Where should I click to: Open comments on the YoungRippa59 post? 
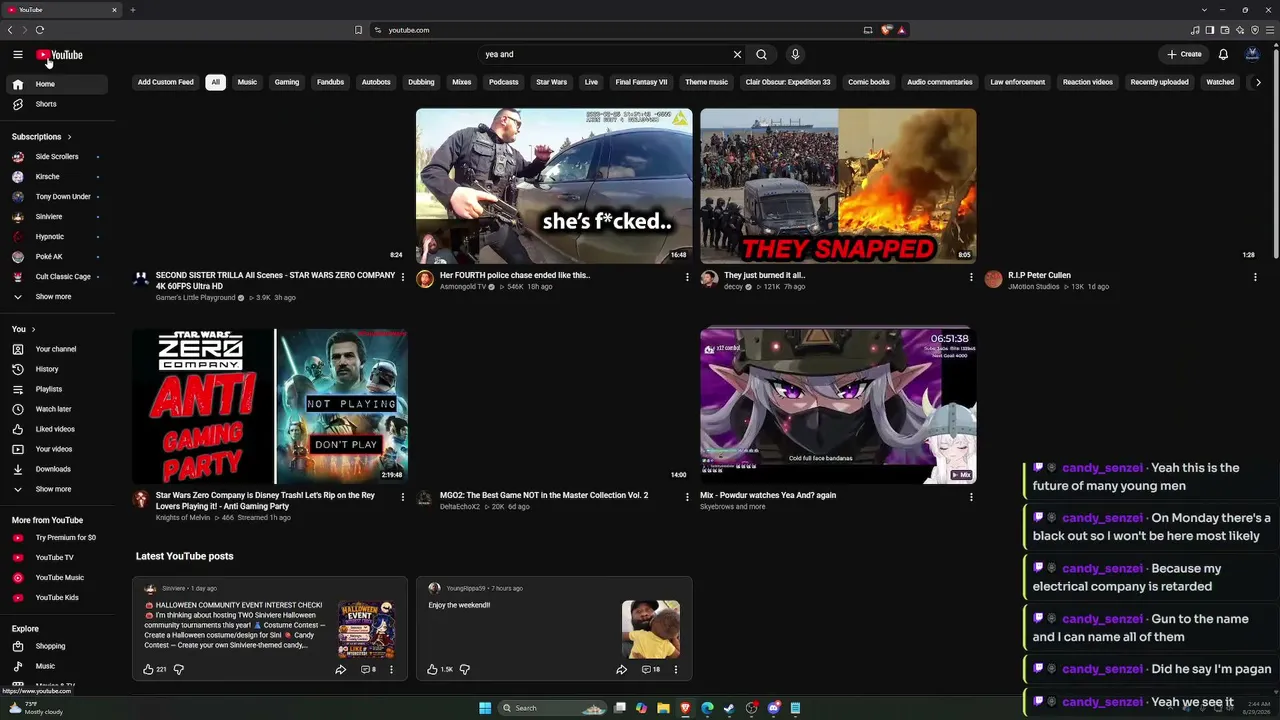pyautogui.click(x=650, y=669)
